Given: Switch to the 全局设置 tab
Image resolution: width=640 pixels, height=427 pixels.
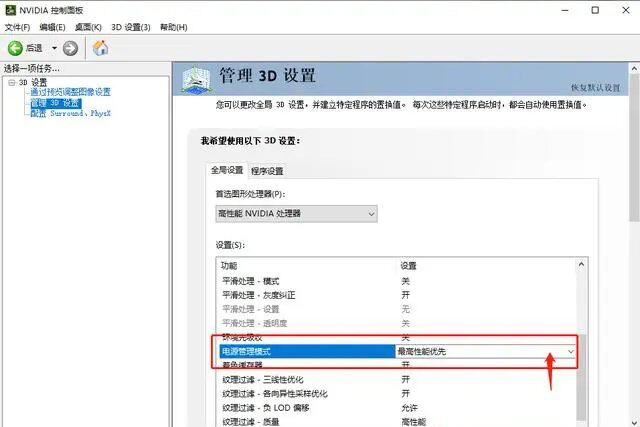Looking at the screenshot, I should [227, 170].
